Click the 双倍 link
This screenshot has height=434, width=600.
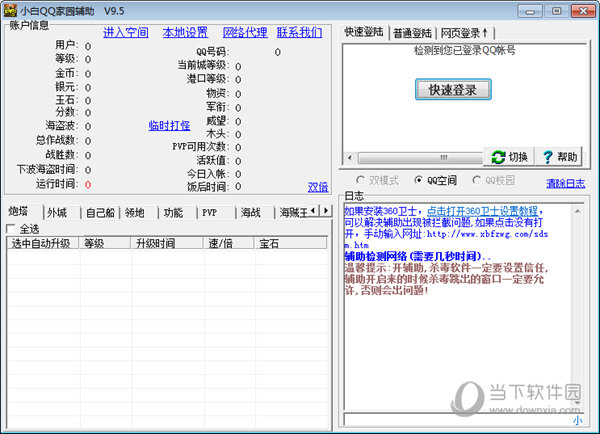click(318, 187)
